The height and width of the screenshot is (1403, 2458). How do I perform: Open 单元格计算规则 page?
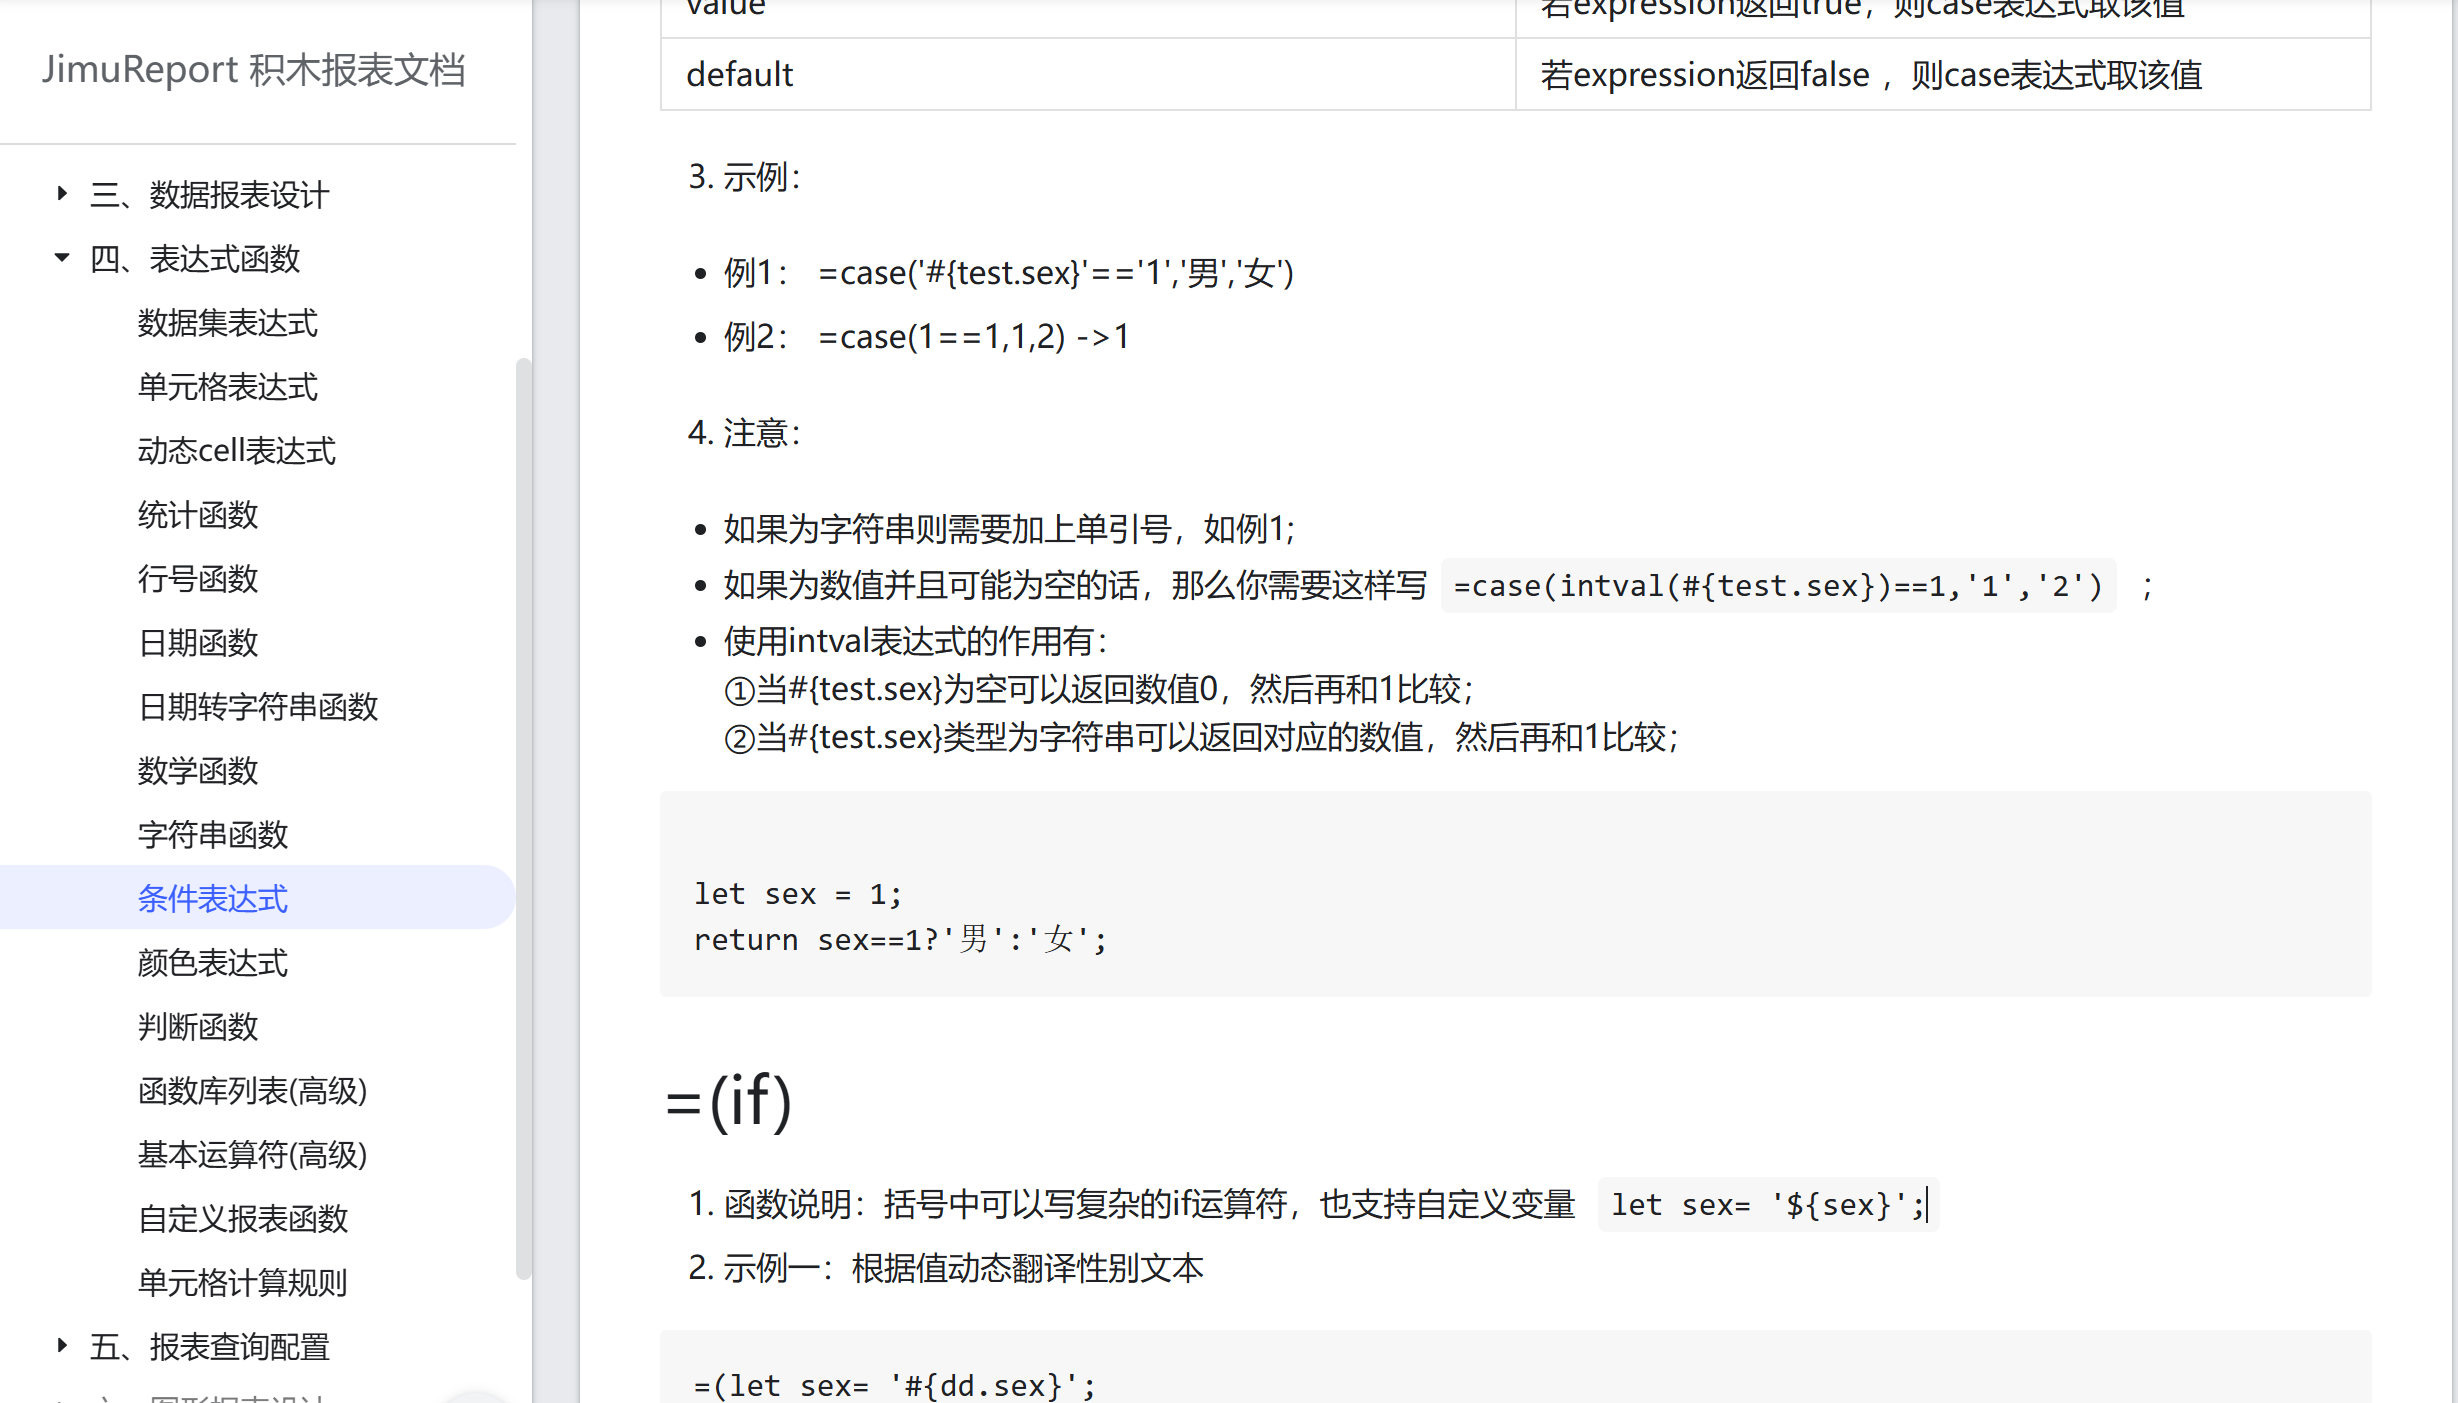click(243, 1282)
